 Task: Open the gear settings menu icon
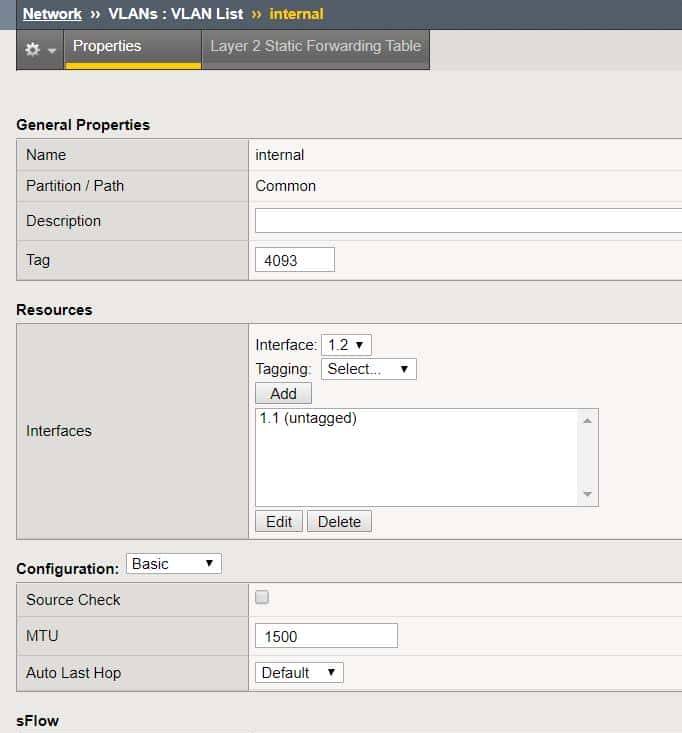pos(40,48)
